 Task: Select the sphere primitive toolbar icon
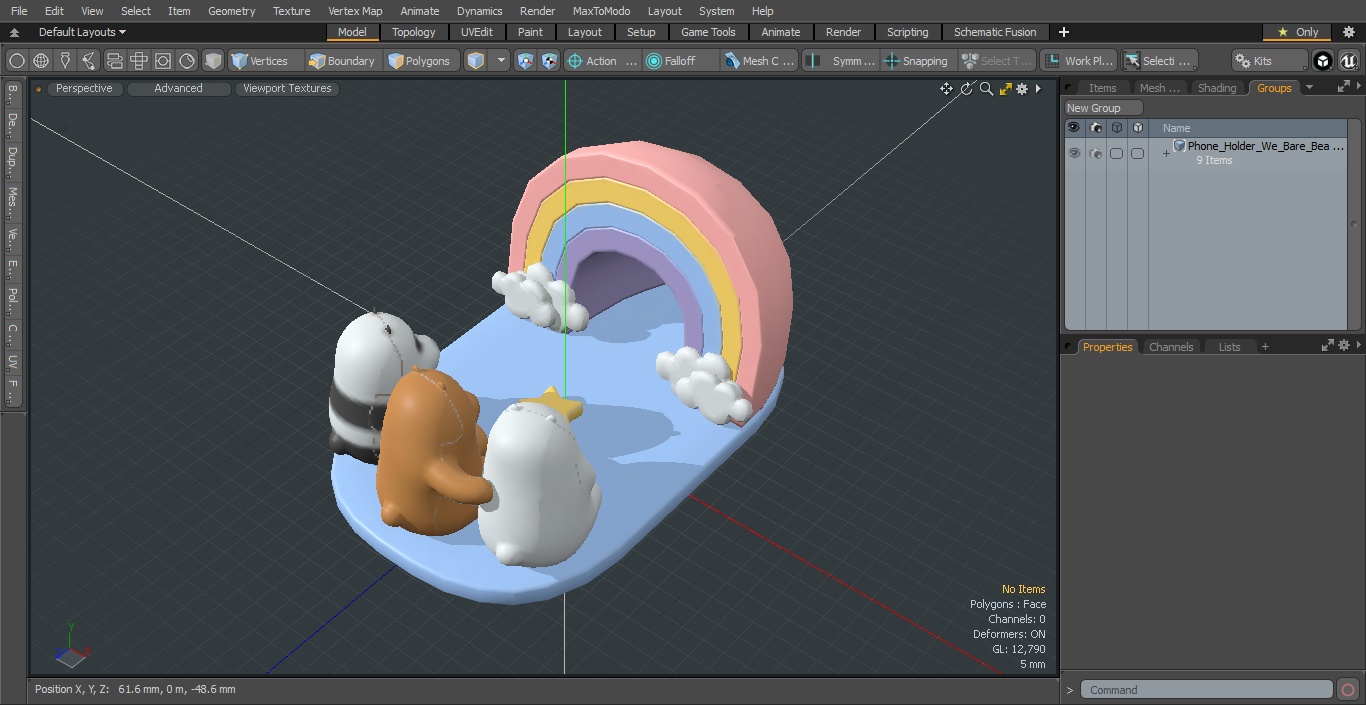pyautogui.click(x=16, y=61)
